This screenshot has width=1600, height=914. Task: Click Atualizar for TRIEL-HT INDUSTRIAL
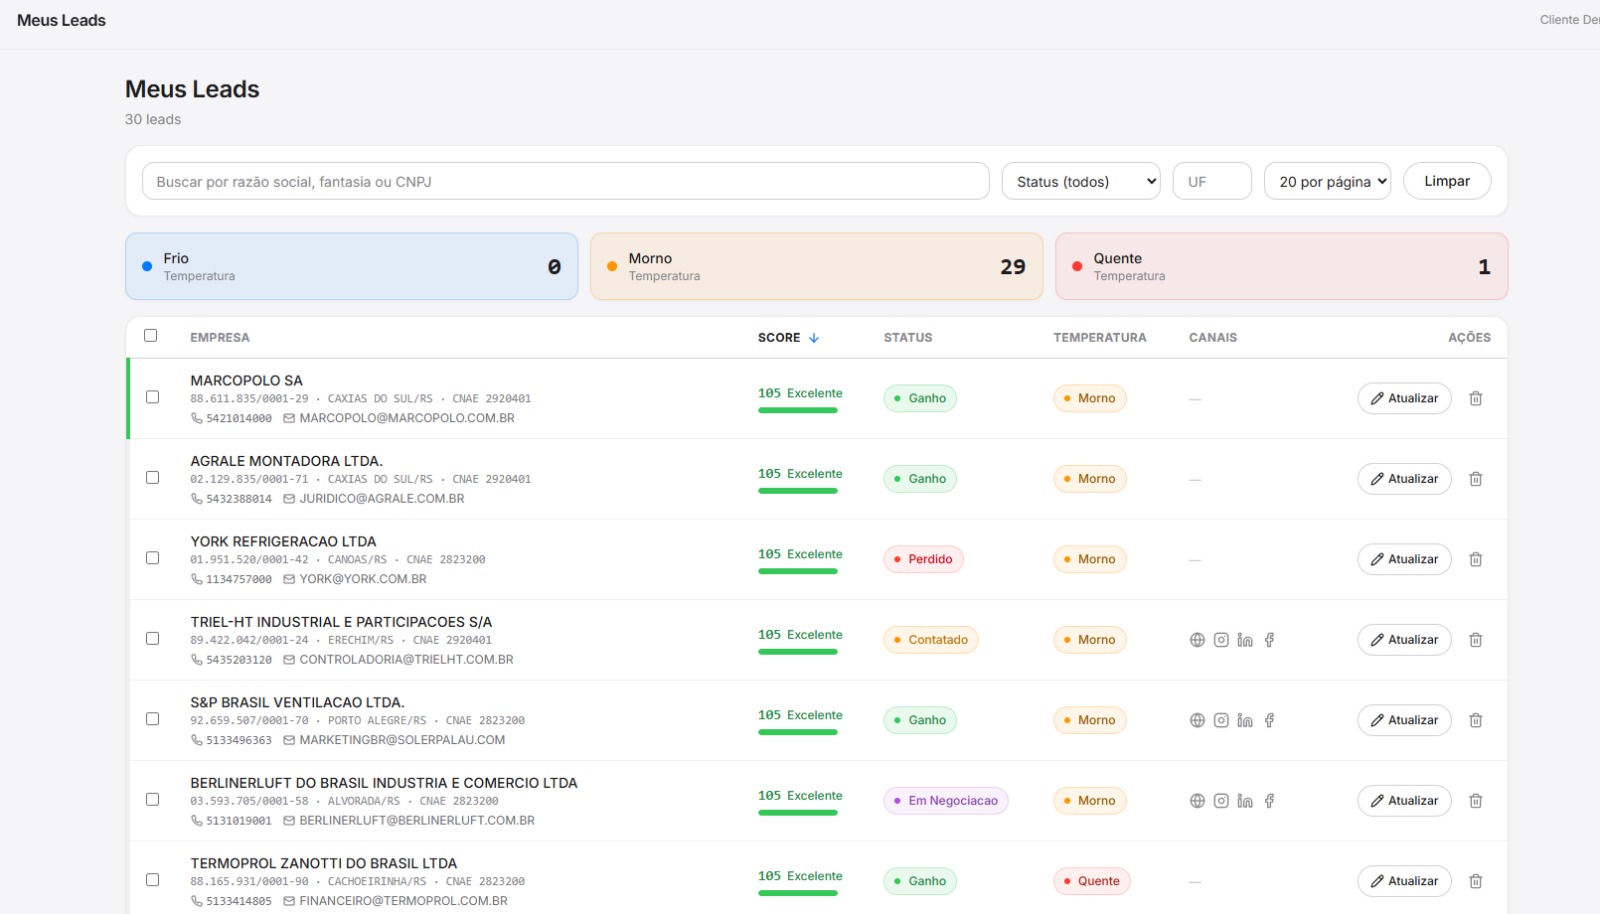click(1404, 640)
